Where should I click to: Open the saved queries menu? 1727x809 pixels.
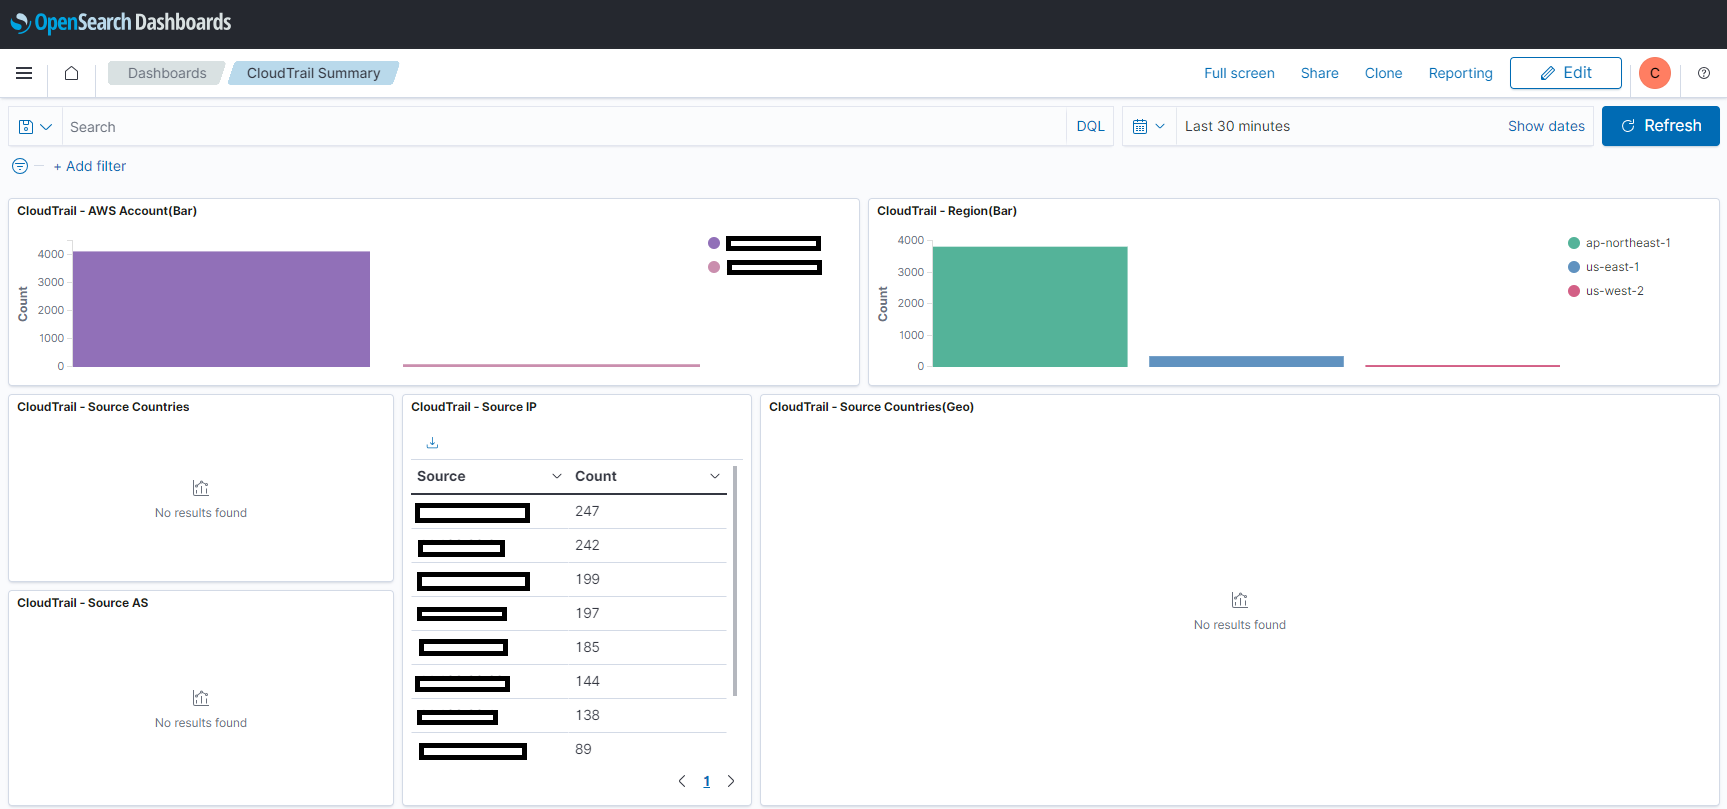point(35,127)
